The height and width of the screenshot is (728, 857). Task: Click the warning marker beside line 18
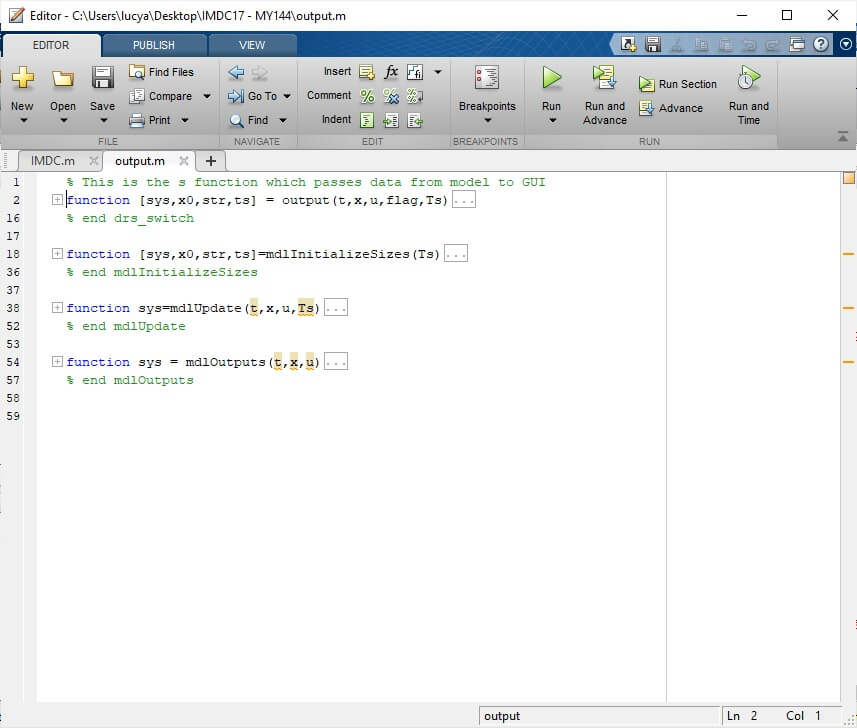(x=848, y=254)
